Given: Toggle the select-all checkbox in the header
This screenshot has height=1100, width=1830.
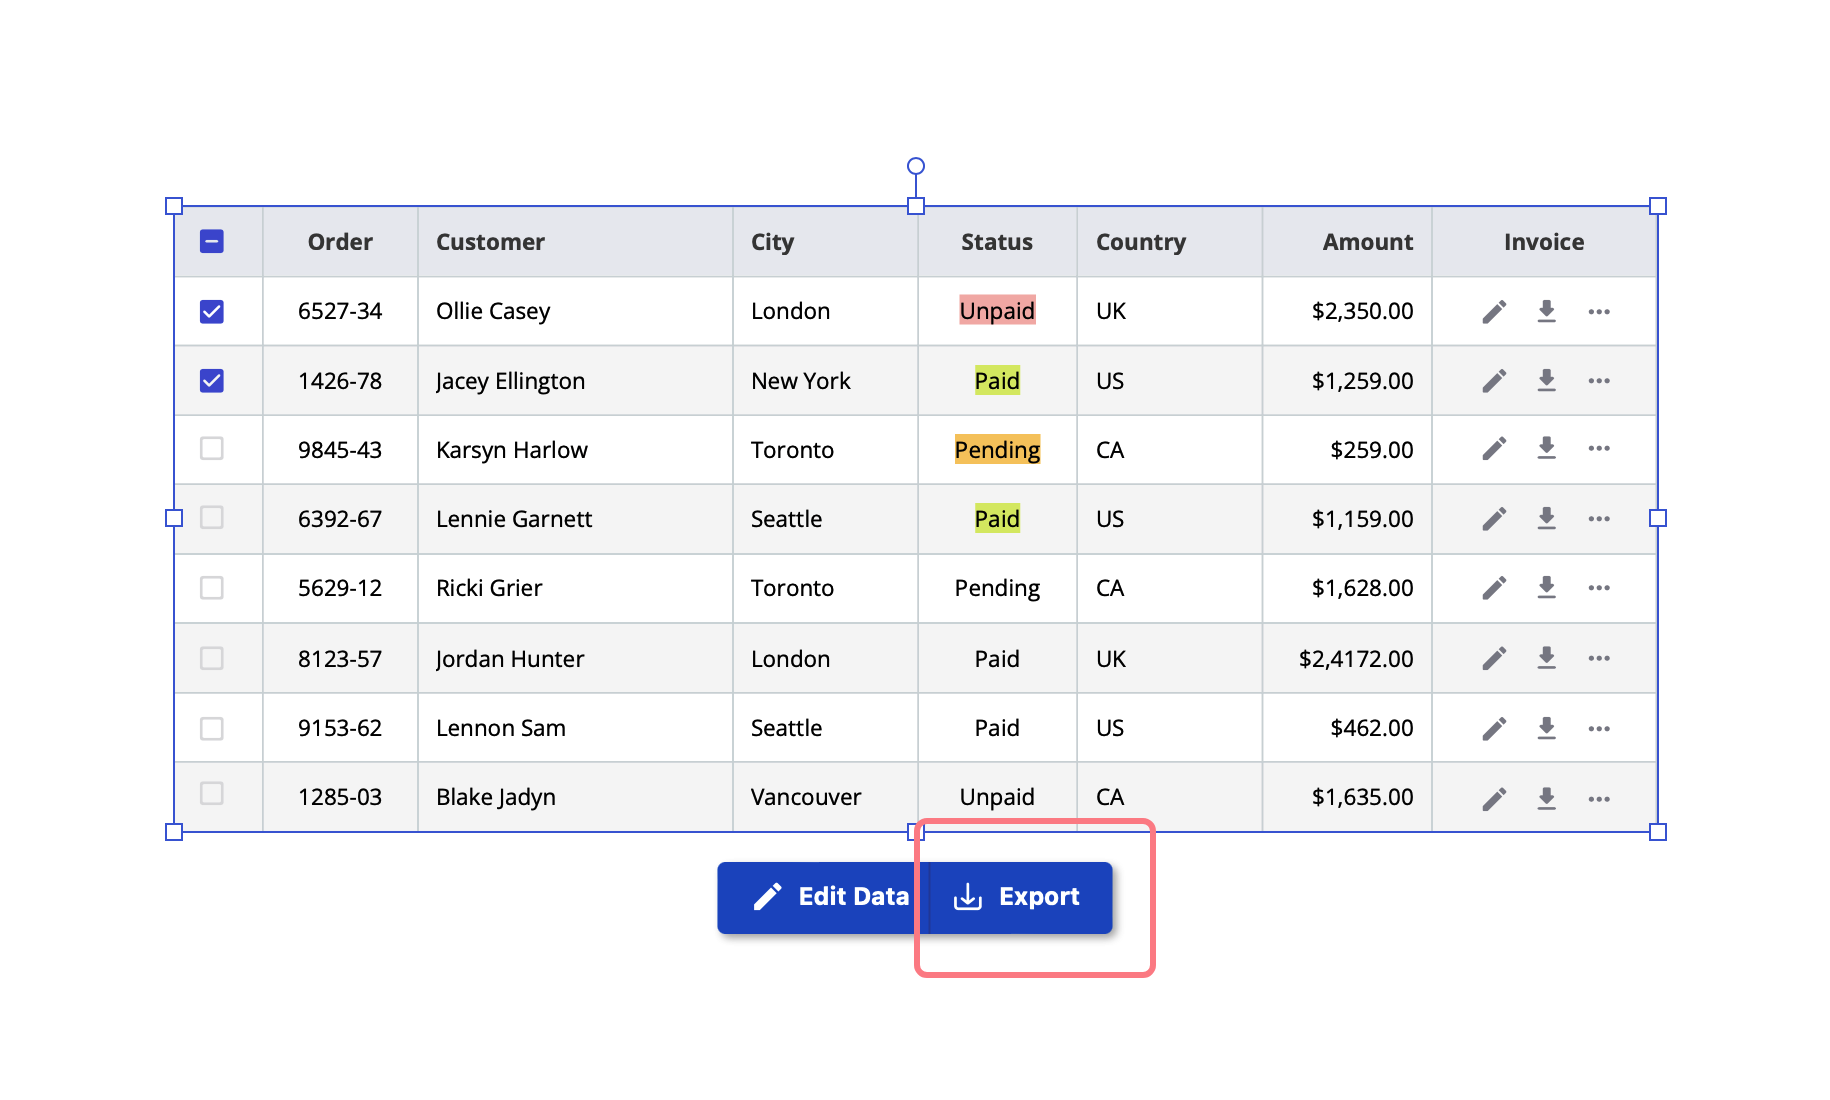Looking at the screenshot, I should click(212, 241).
